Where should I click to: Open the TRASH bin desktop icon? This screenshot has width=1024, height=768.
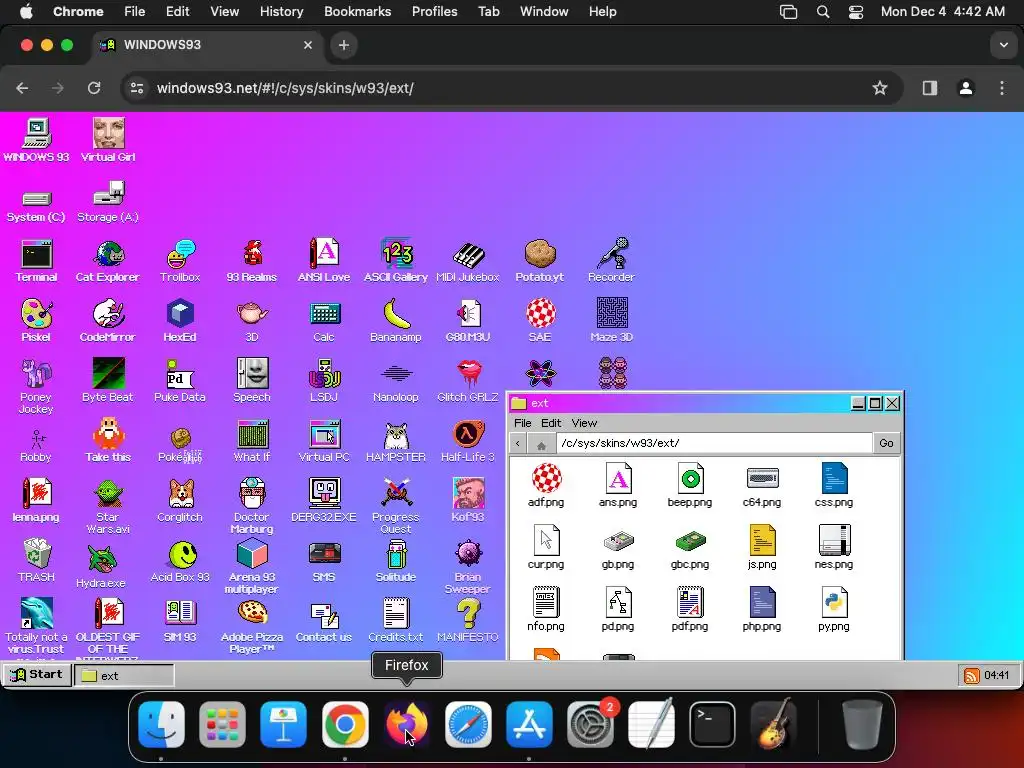37,560
